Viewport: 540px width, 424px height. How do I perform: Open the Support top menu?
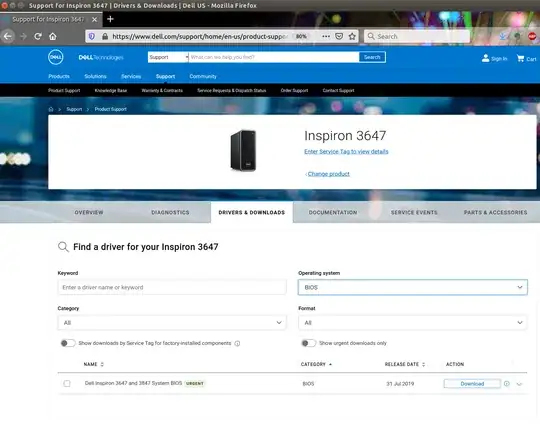(165, 76)
